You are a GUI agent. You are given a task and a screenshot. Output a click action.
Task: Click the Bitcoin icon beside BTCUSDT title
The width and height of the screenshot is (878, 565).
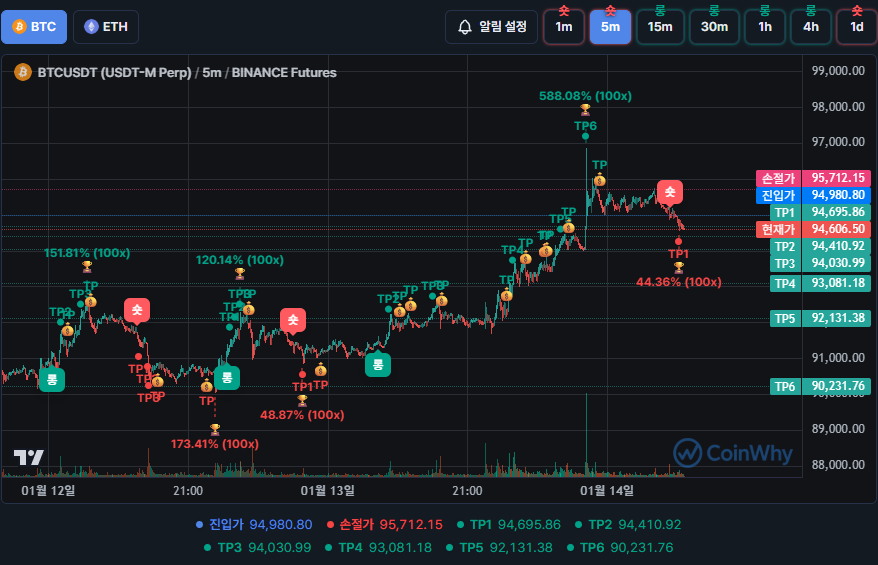click(x=22, y=72)
